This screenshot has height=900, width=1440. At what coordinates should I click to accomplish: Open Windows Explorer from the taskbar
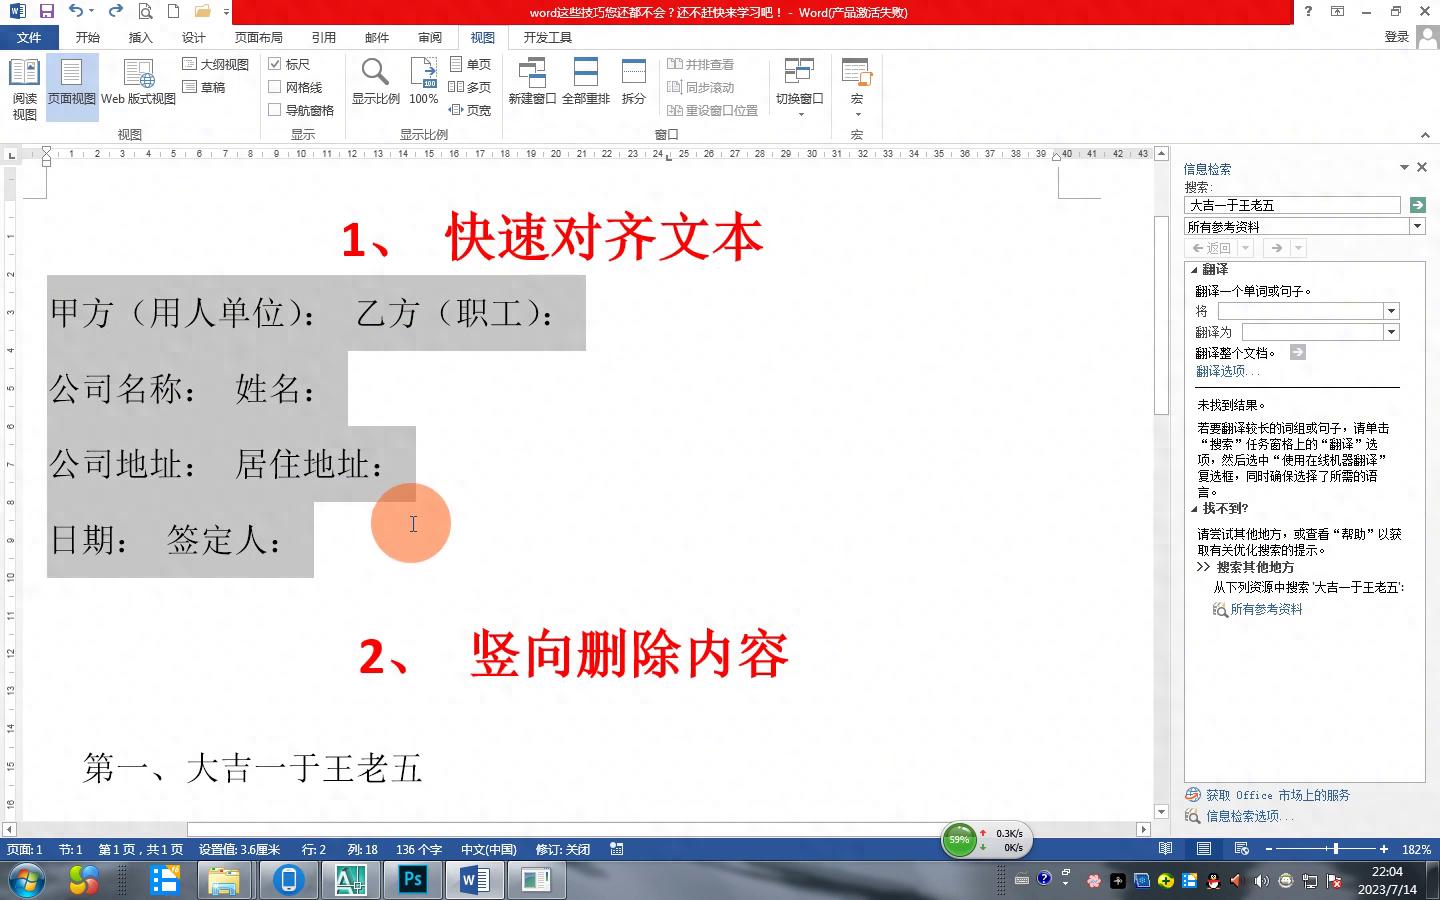point(224,880)
